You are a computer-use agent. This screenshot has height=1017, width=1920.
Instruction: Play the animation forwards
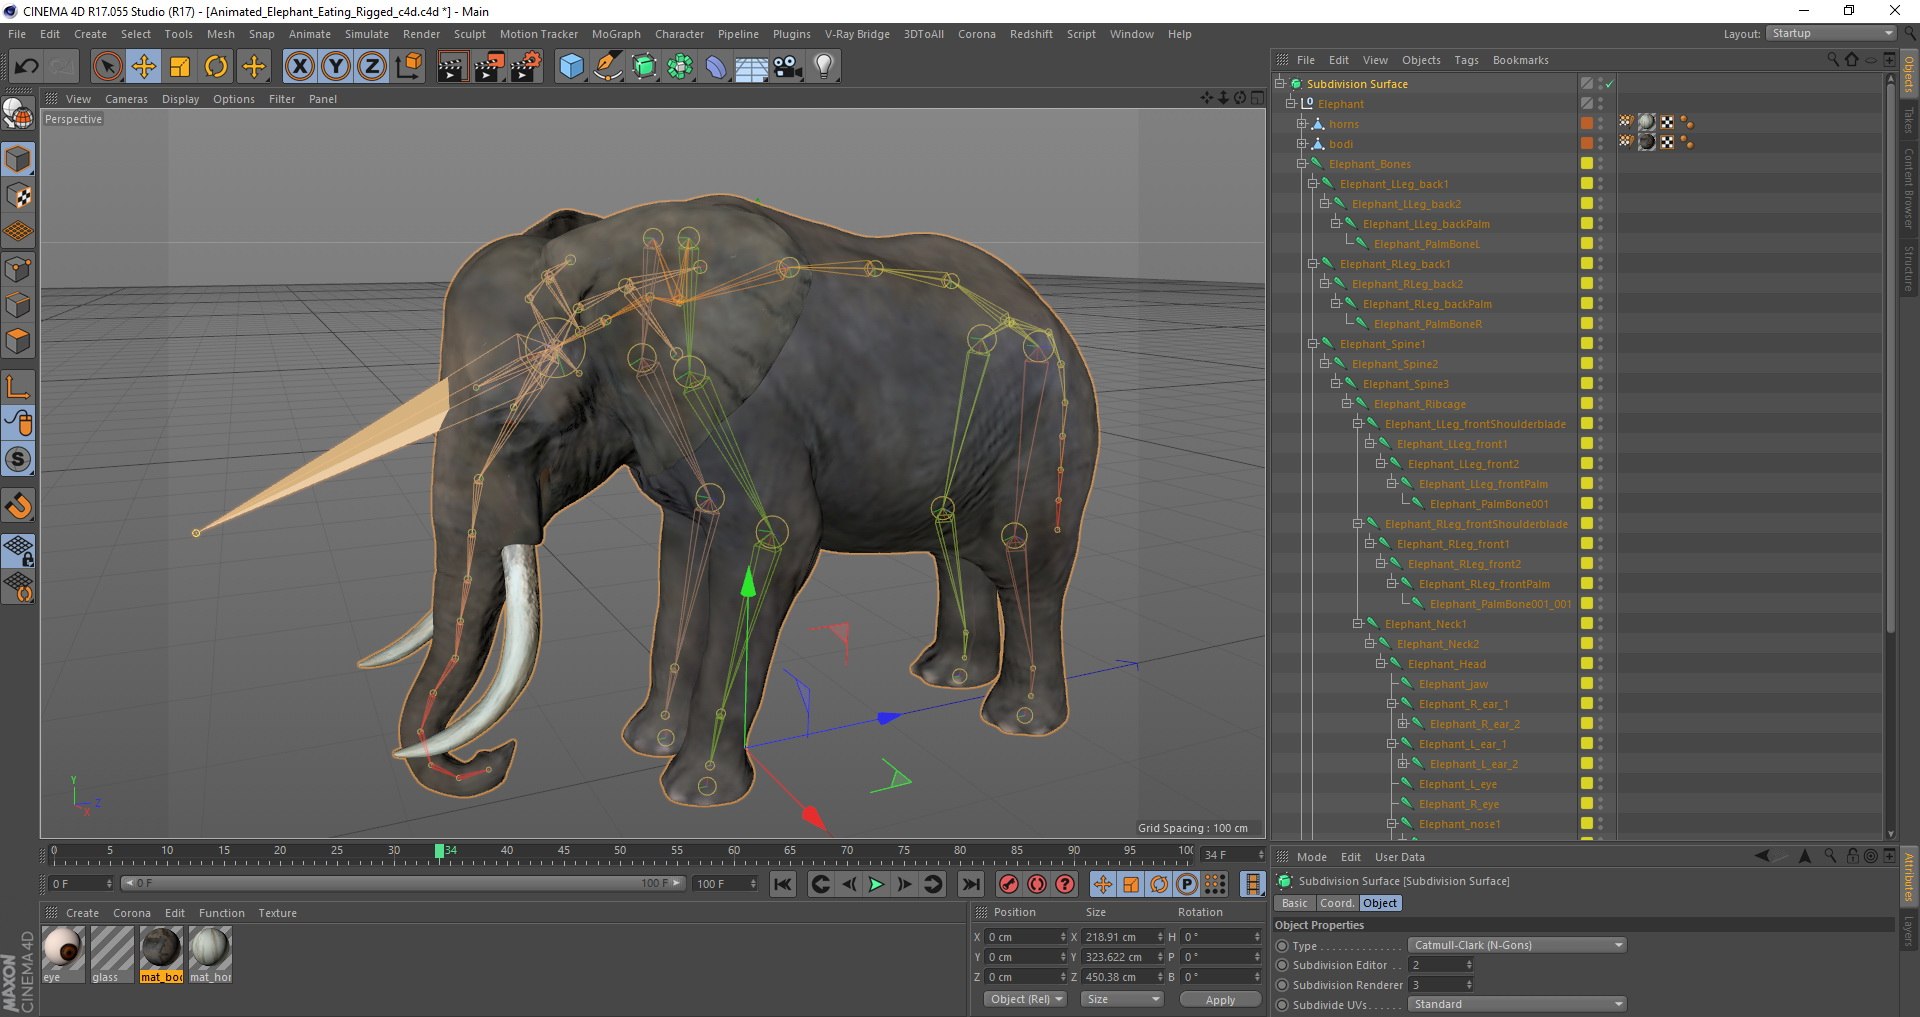point(876,884)
